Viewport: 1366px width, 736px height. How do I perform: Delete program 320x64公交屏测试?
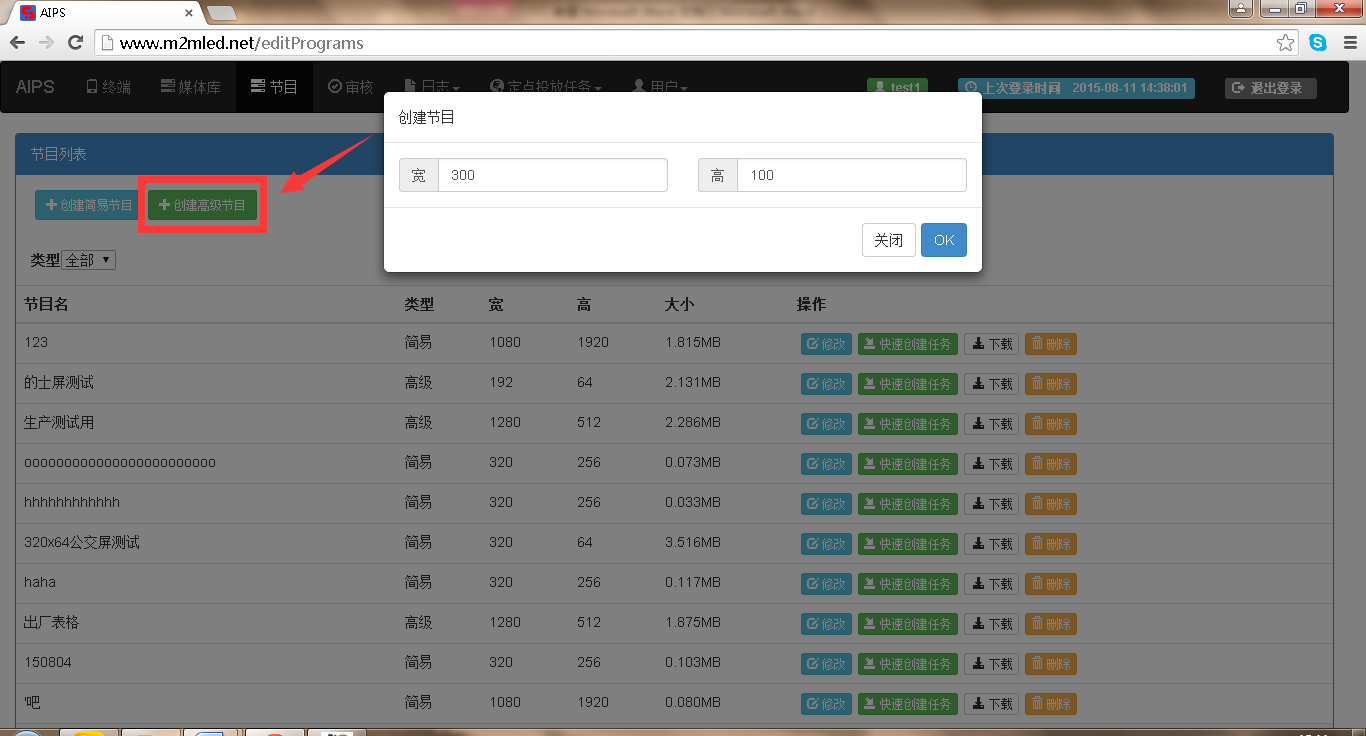[x=1050, y=544]
